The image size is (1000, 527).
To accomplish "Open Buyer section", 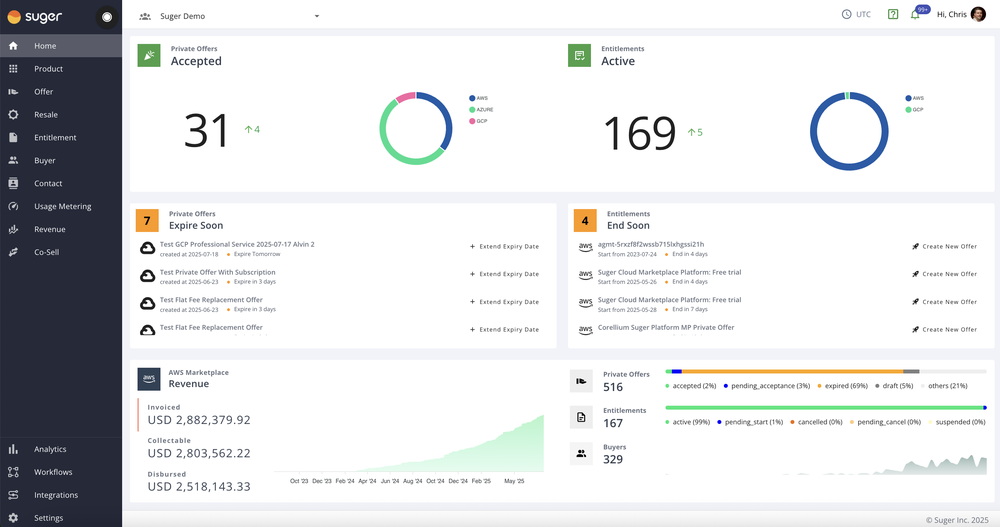I will [61, 161].
